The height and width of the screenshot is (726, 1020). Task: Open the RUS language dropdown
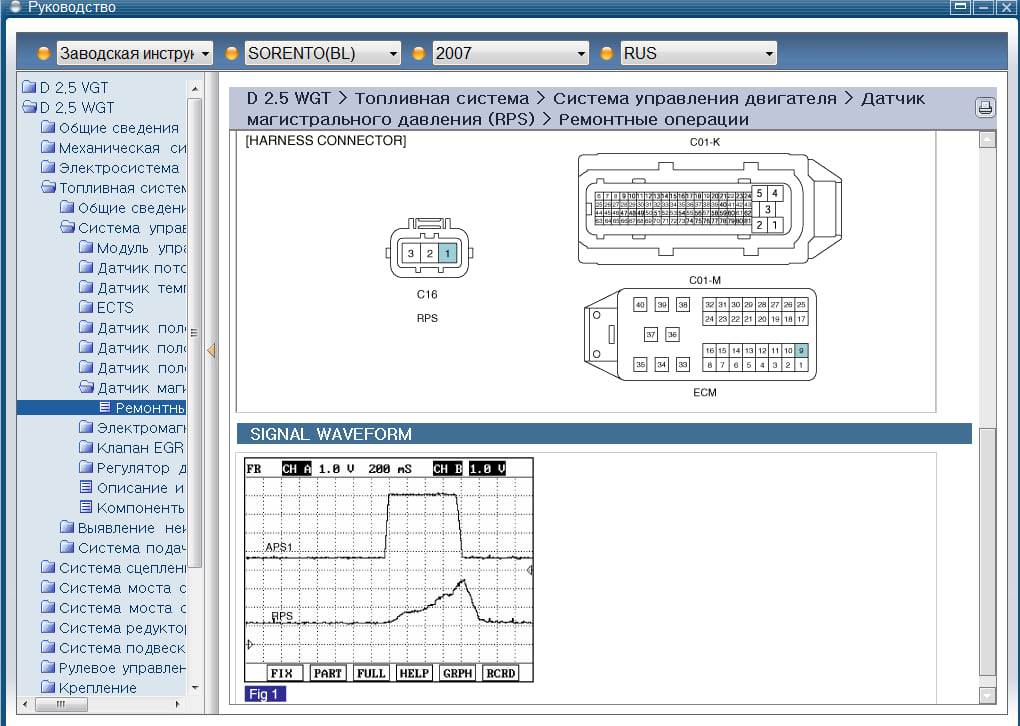coord(698,53)
